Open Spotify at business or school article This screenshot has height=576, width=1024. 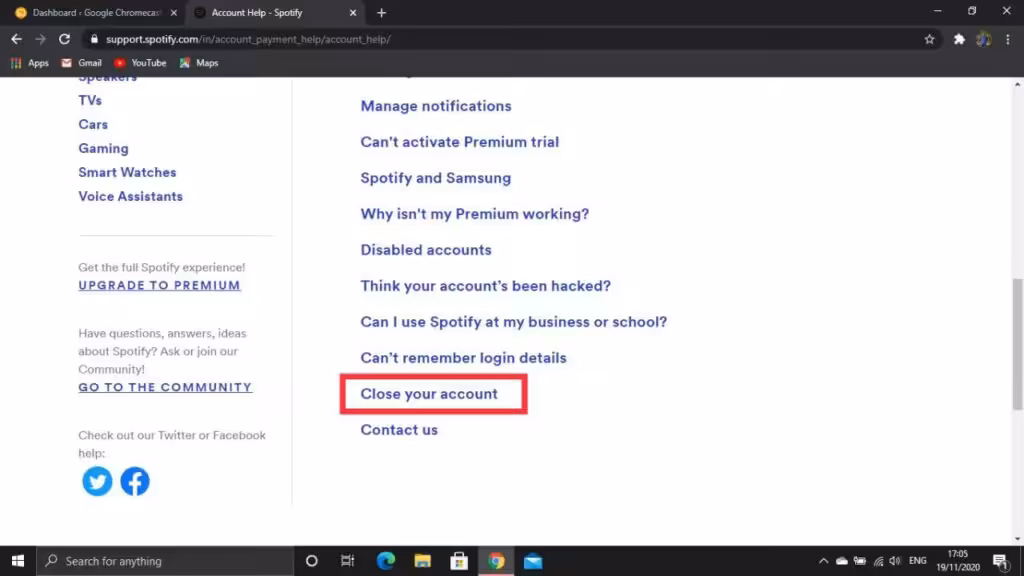514,322
